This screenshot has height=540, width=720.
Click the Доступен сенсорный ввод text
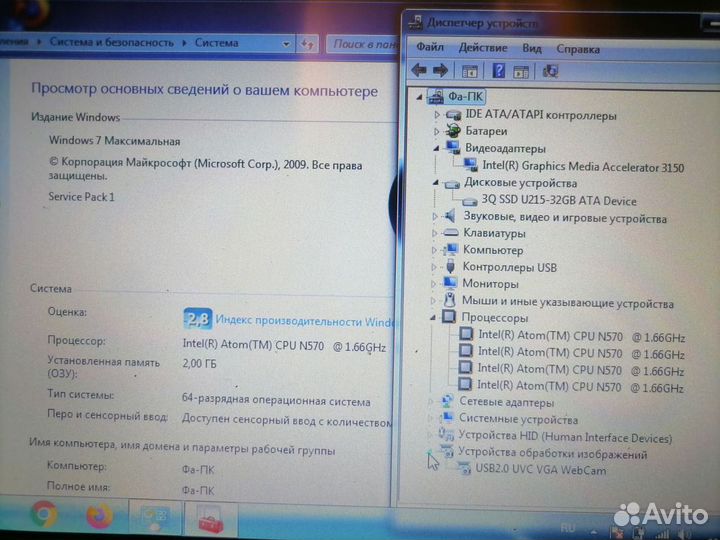(x=287, y=420)
